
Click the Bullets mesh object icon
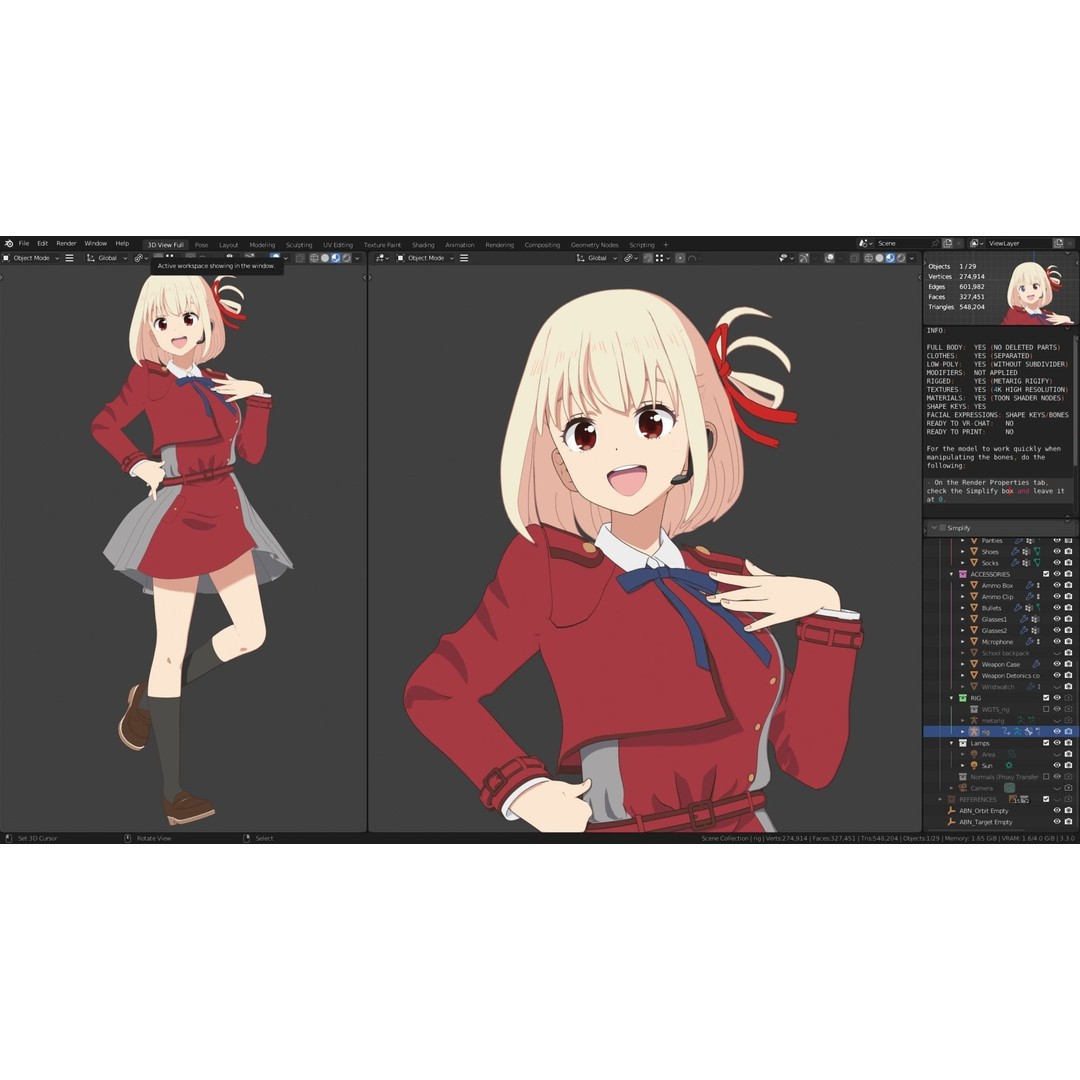click(974, 608)
